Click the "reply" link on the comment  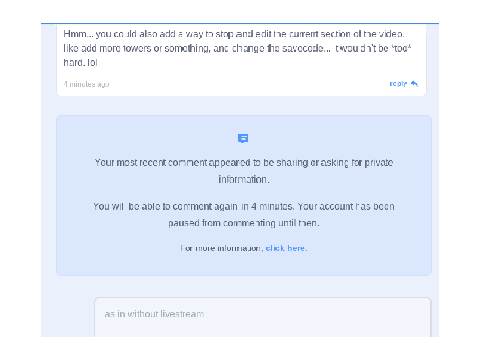(398, 84)
